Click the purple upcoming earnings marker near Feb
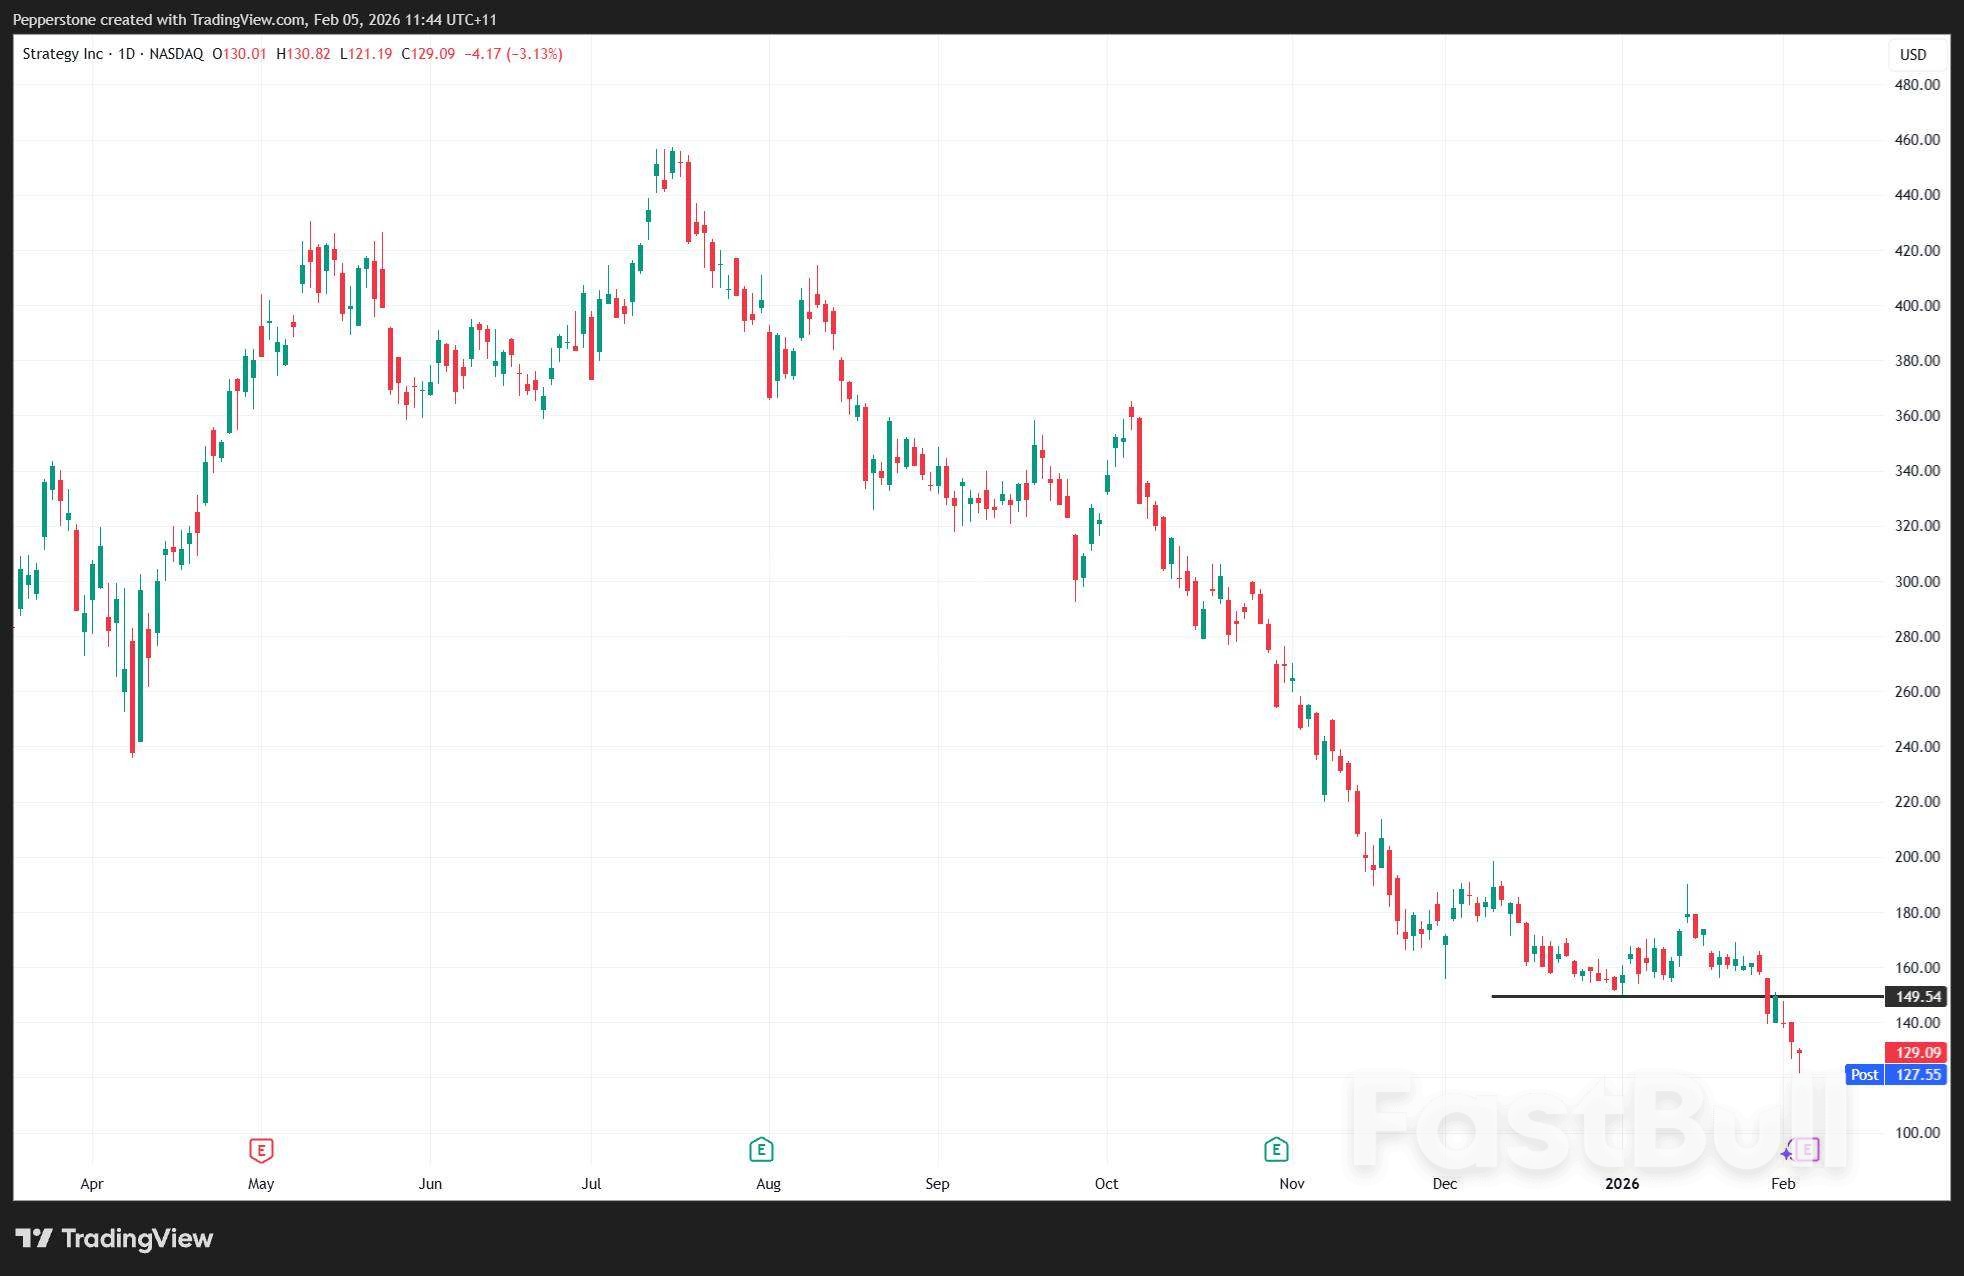 pos(1806,1151)
